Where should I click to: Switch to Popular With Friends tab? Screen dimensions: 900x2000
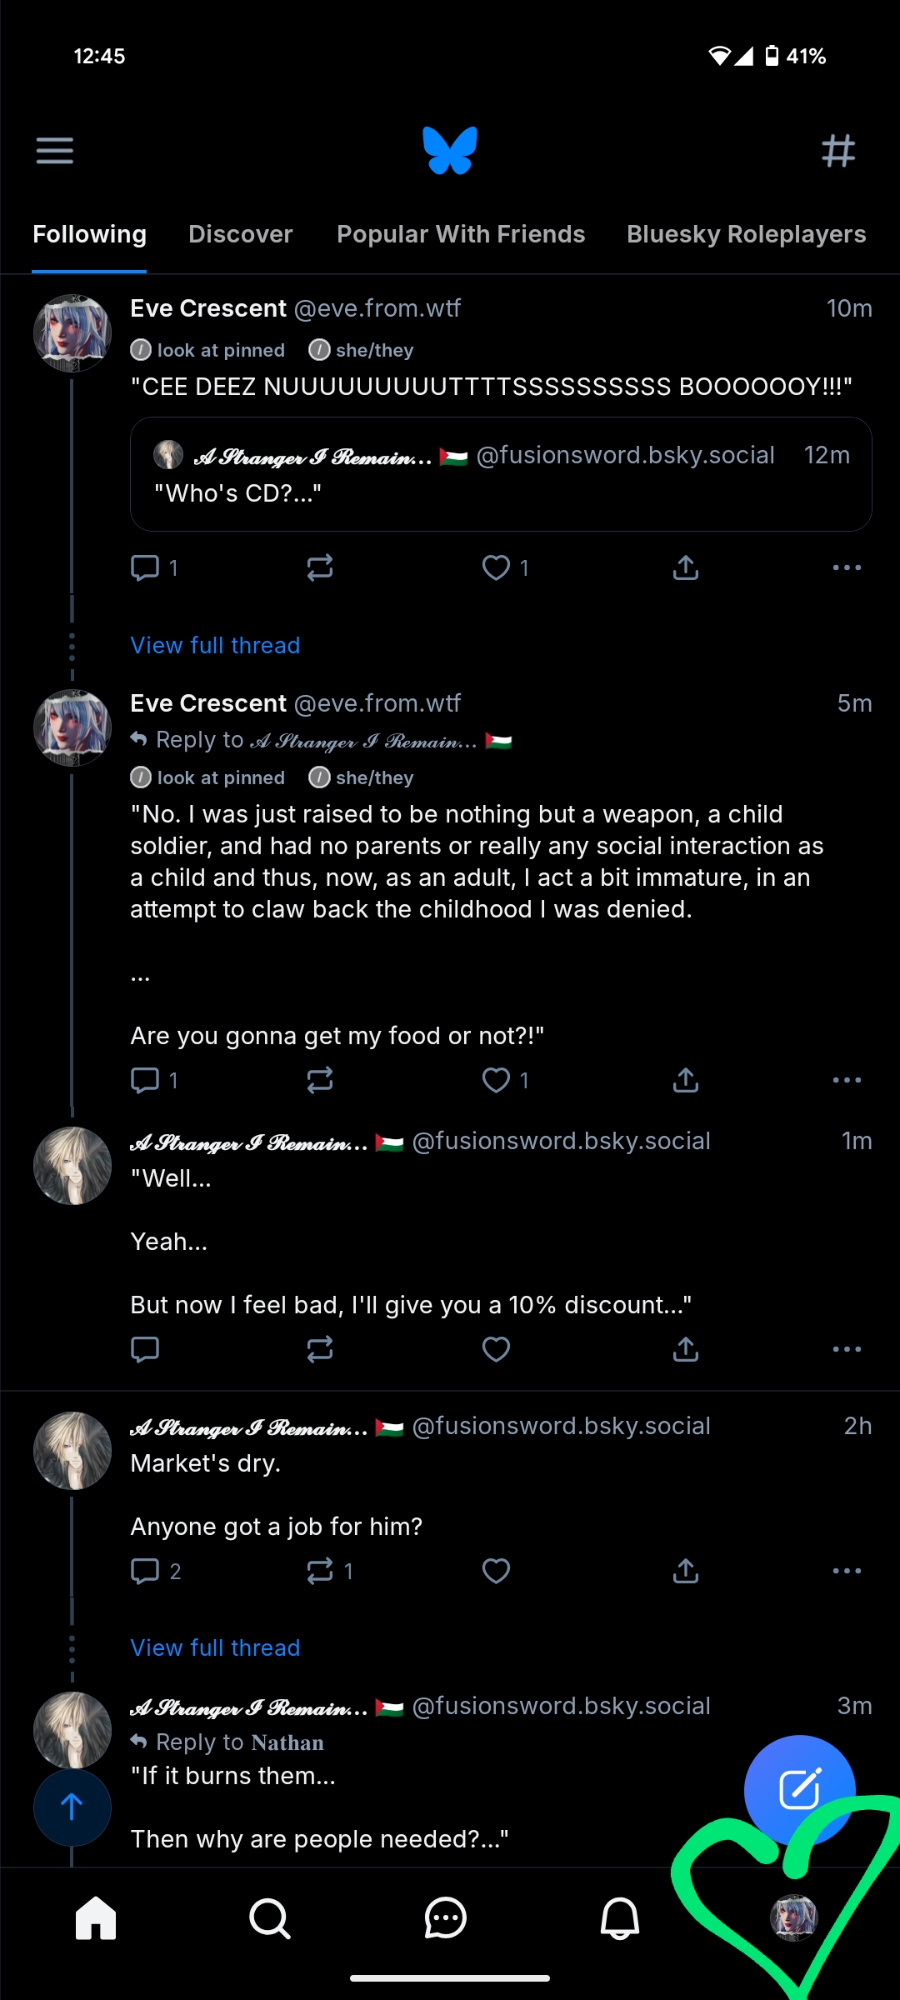click(460, 234)
